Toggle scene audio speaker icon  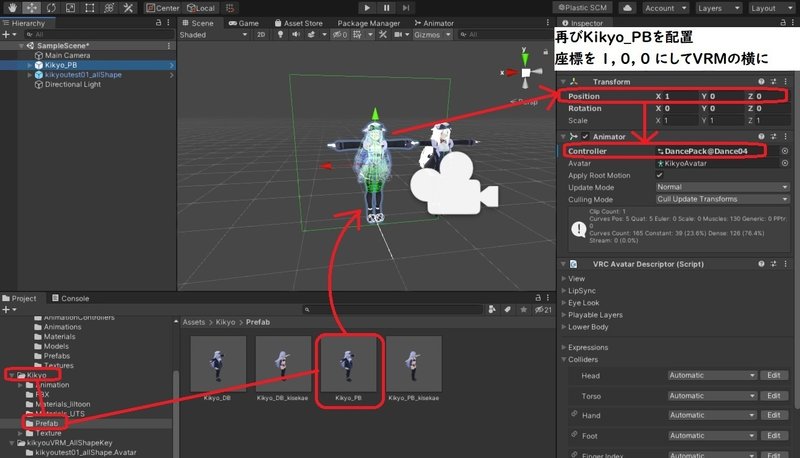tap(295, 35)
